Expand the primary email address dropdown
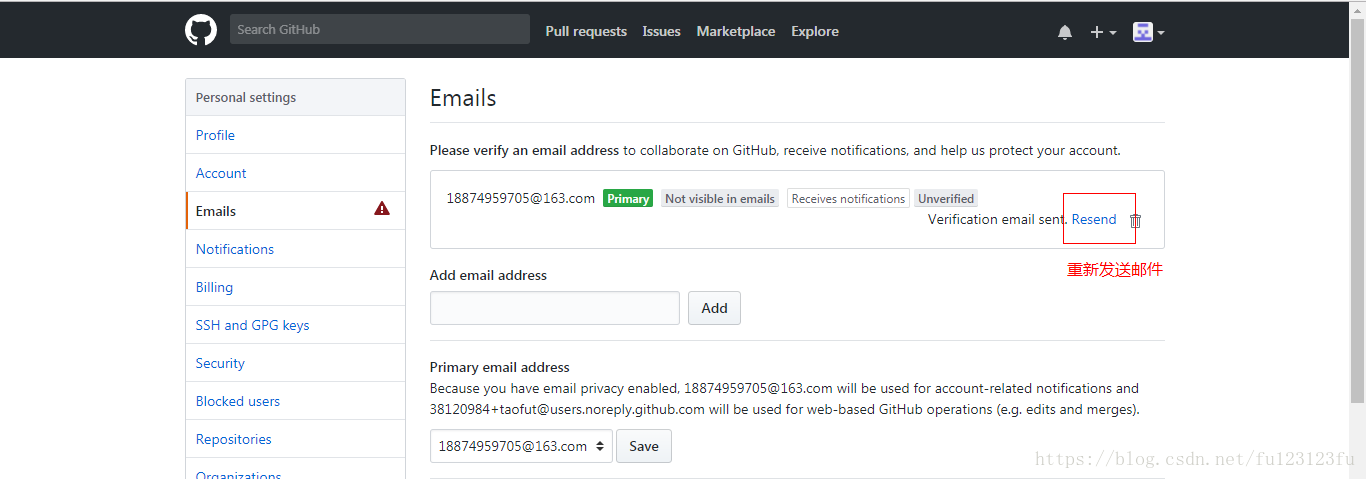The width and height of the screenshot is (1366, 479). [x=521, y=446]
